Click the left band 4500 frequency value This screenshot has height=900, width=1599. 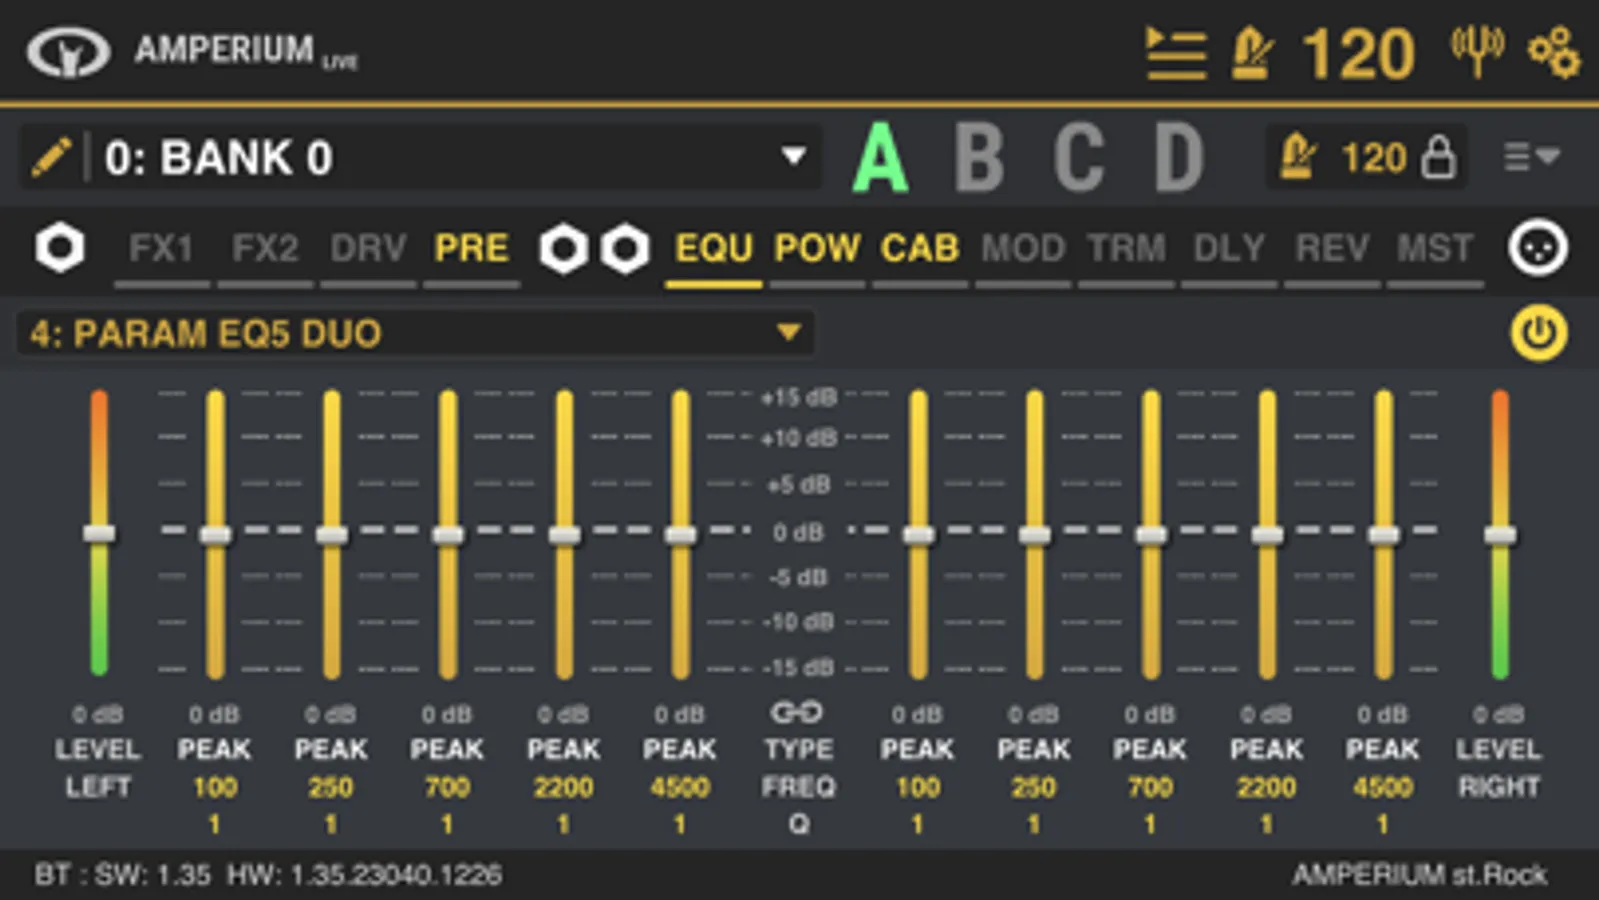[680, 787]
